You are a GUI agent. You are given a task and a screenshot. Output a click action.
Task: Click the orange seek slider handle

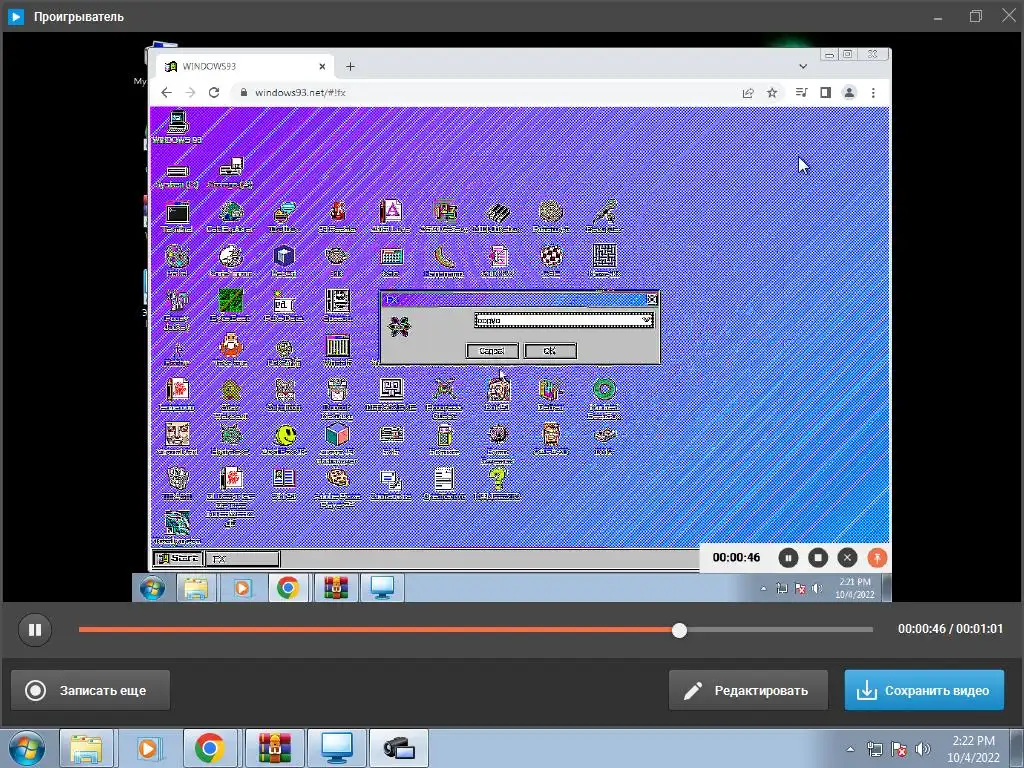(x=679, y=630)
